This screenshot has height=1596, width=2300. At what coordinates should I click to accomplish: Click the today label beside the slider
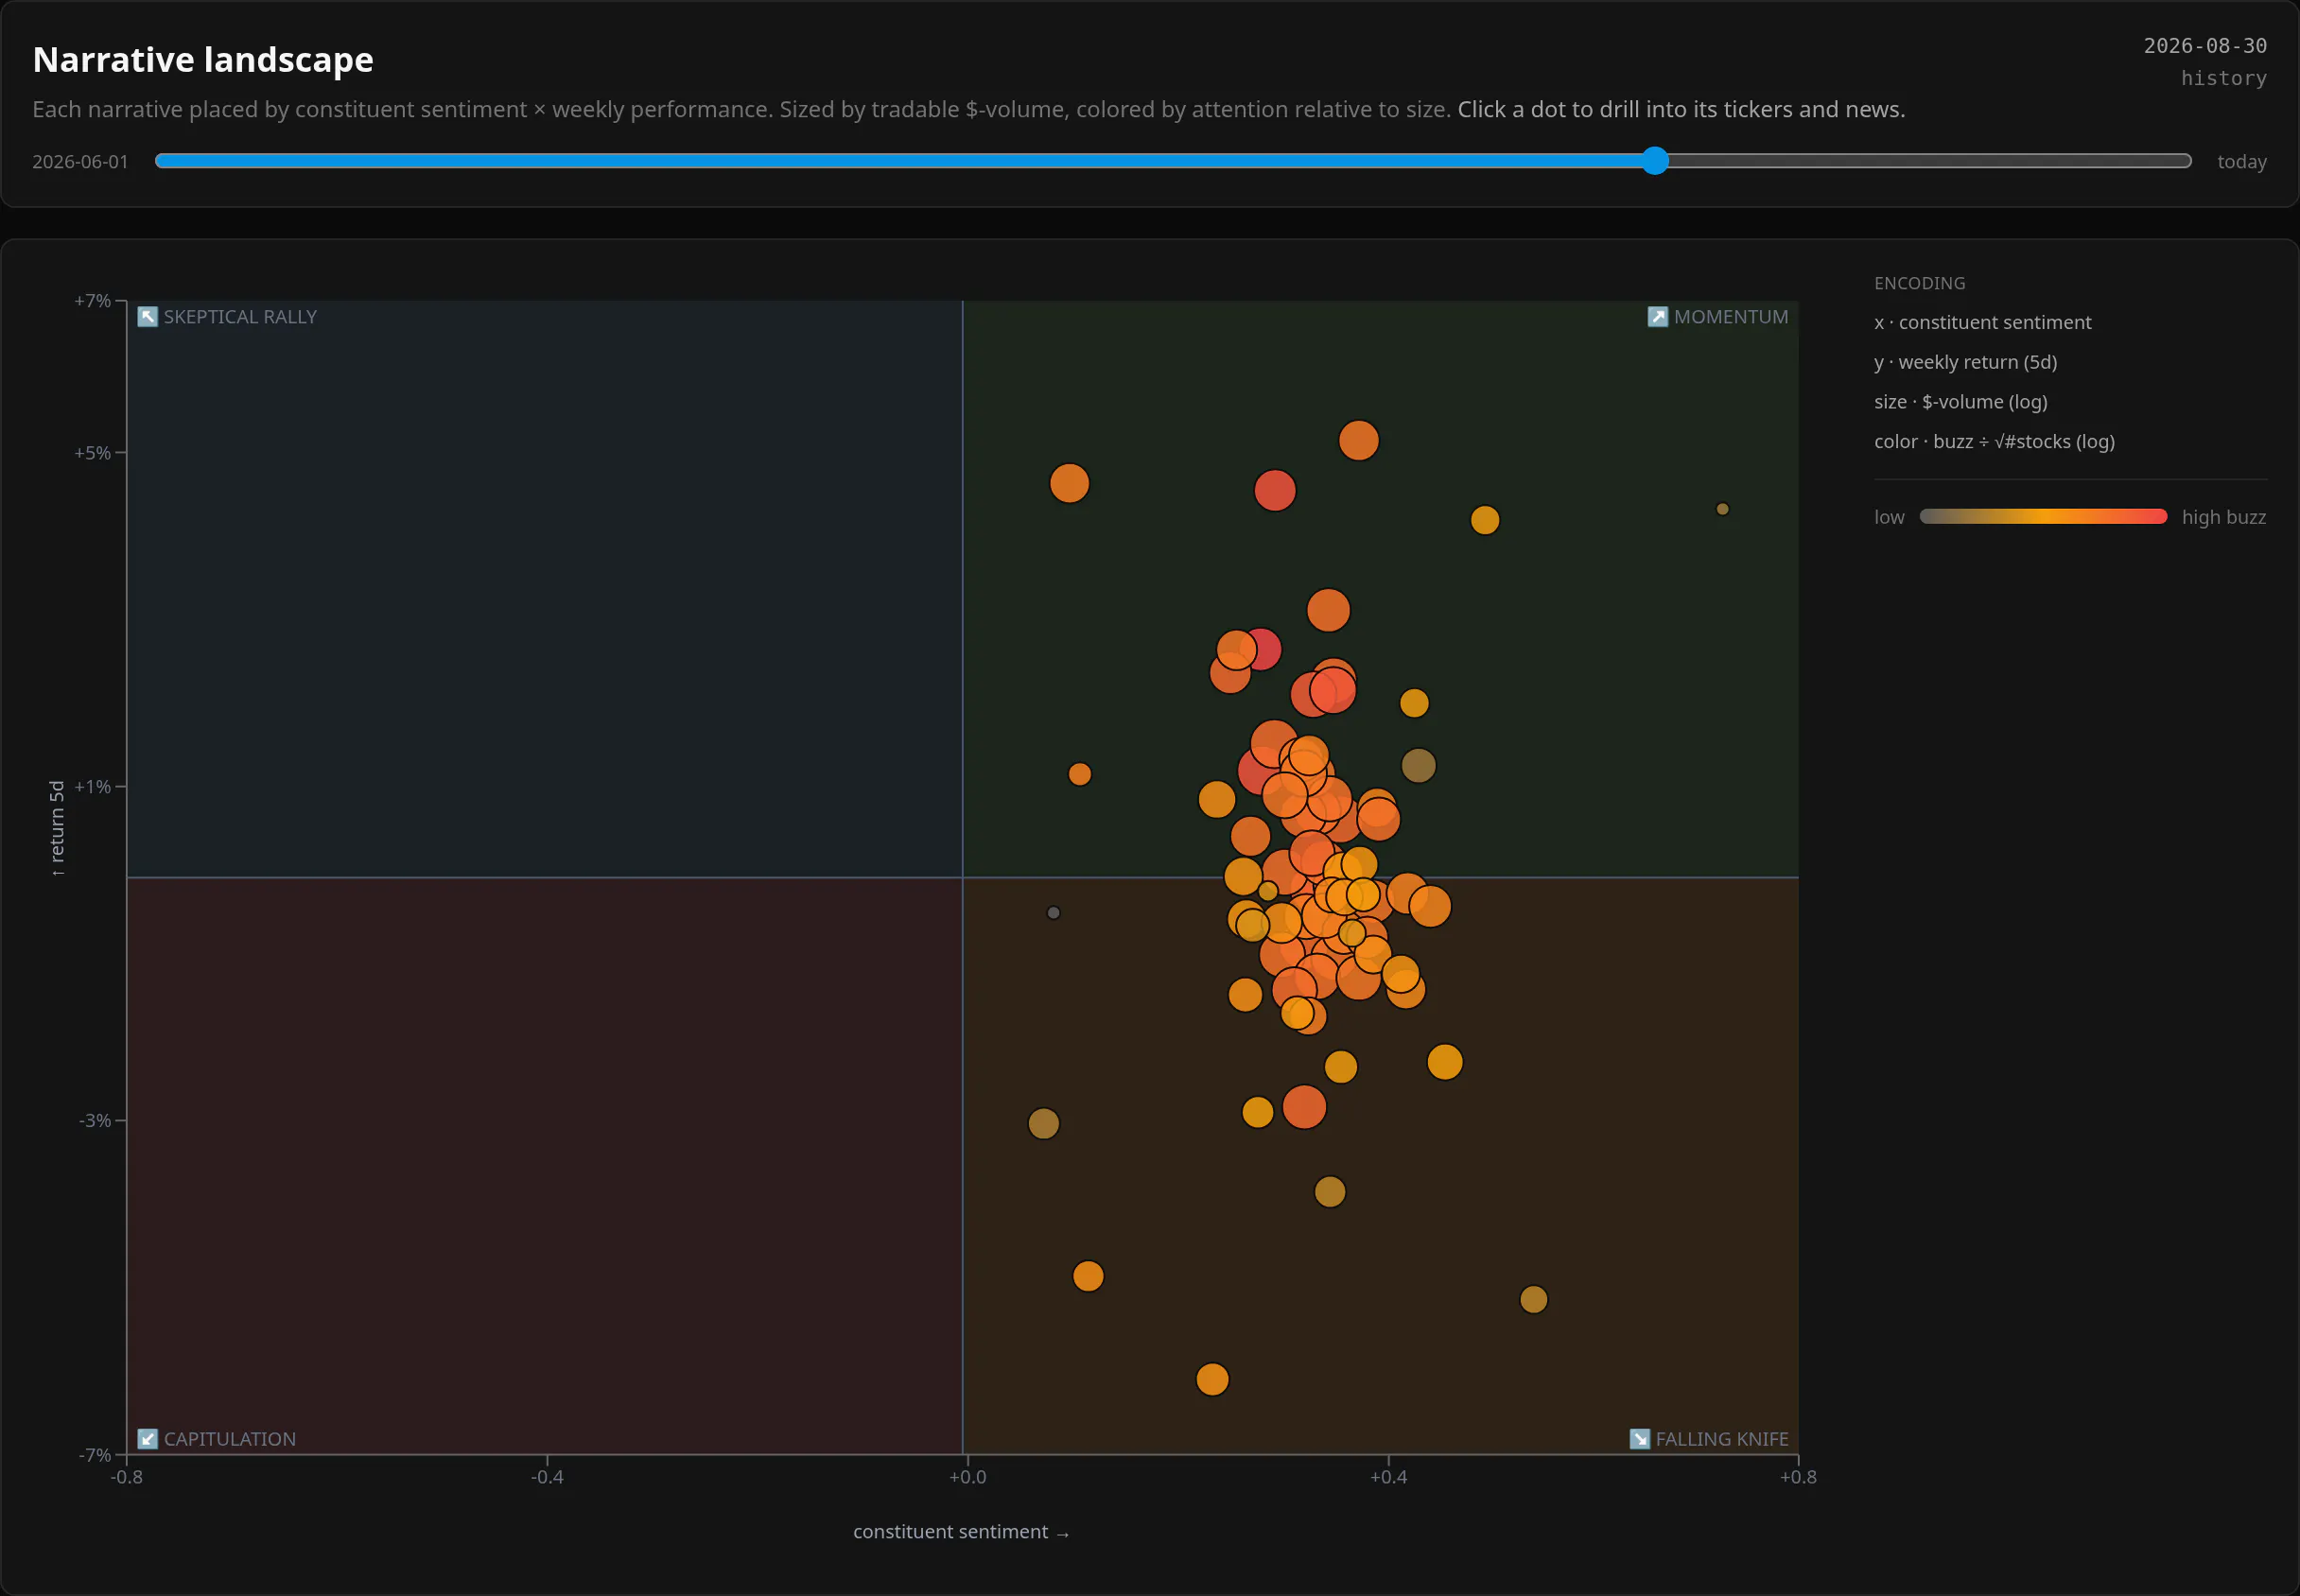tap(2241, 162)
